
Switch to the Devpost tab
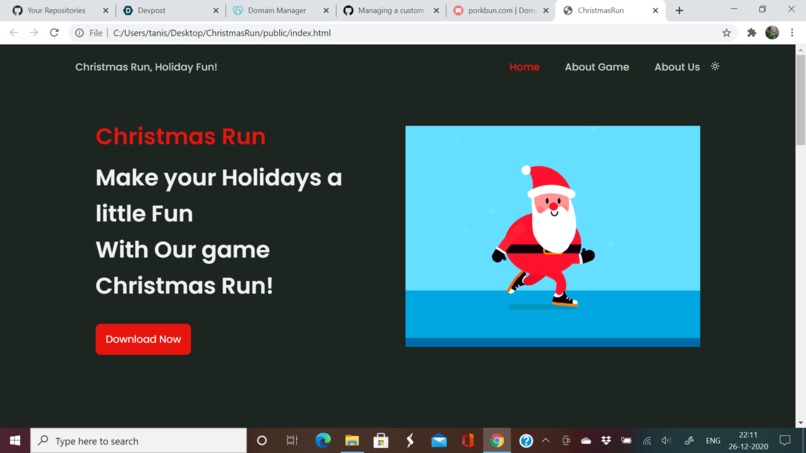click(x=151, y=10)
